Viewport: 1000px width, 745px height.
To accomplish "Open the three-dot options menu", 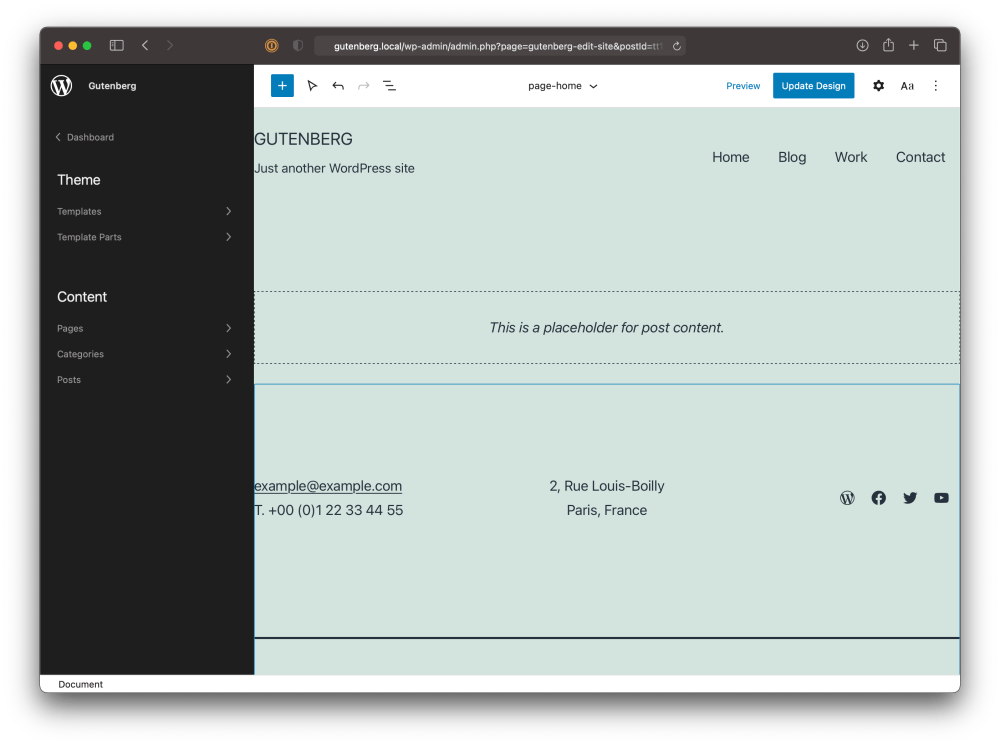I will 935,86.
